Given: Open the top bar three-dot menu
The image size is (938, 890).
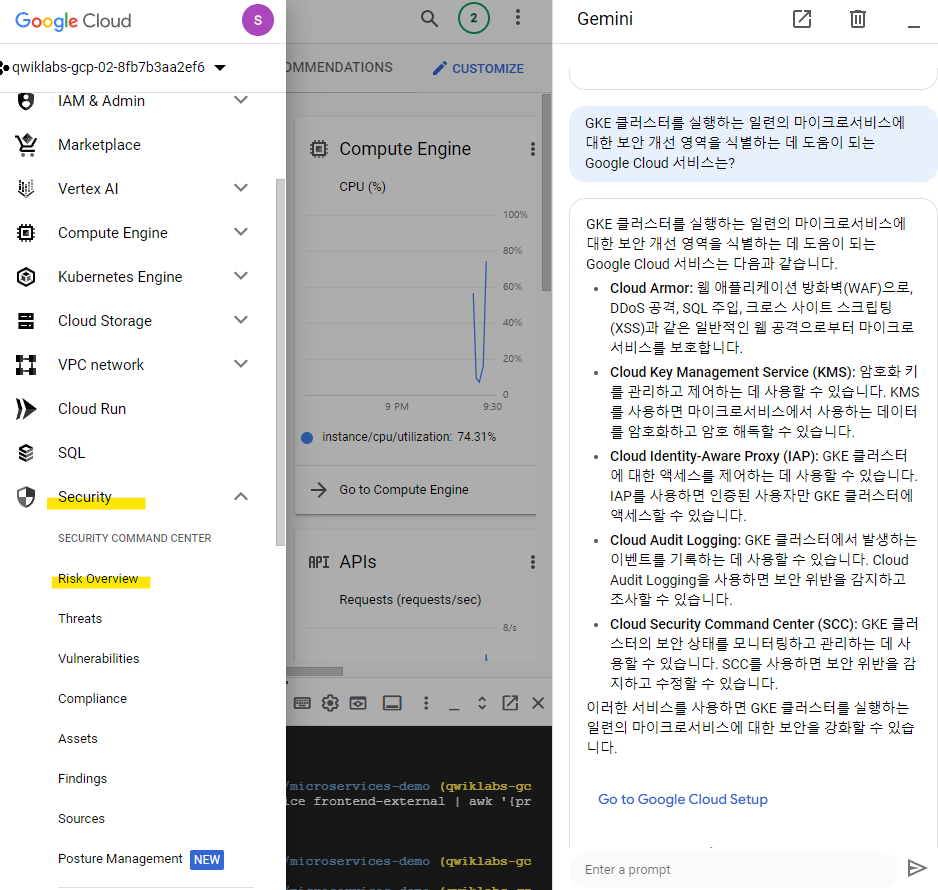Looking at the screenshot, I should coord(517,17).
